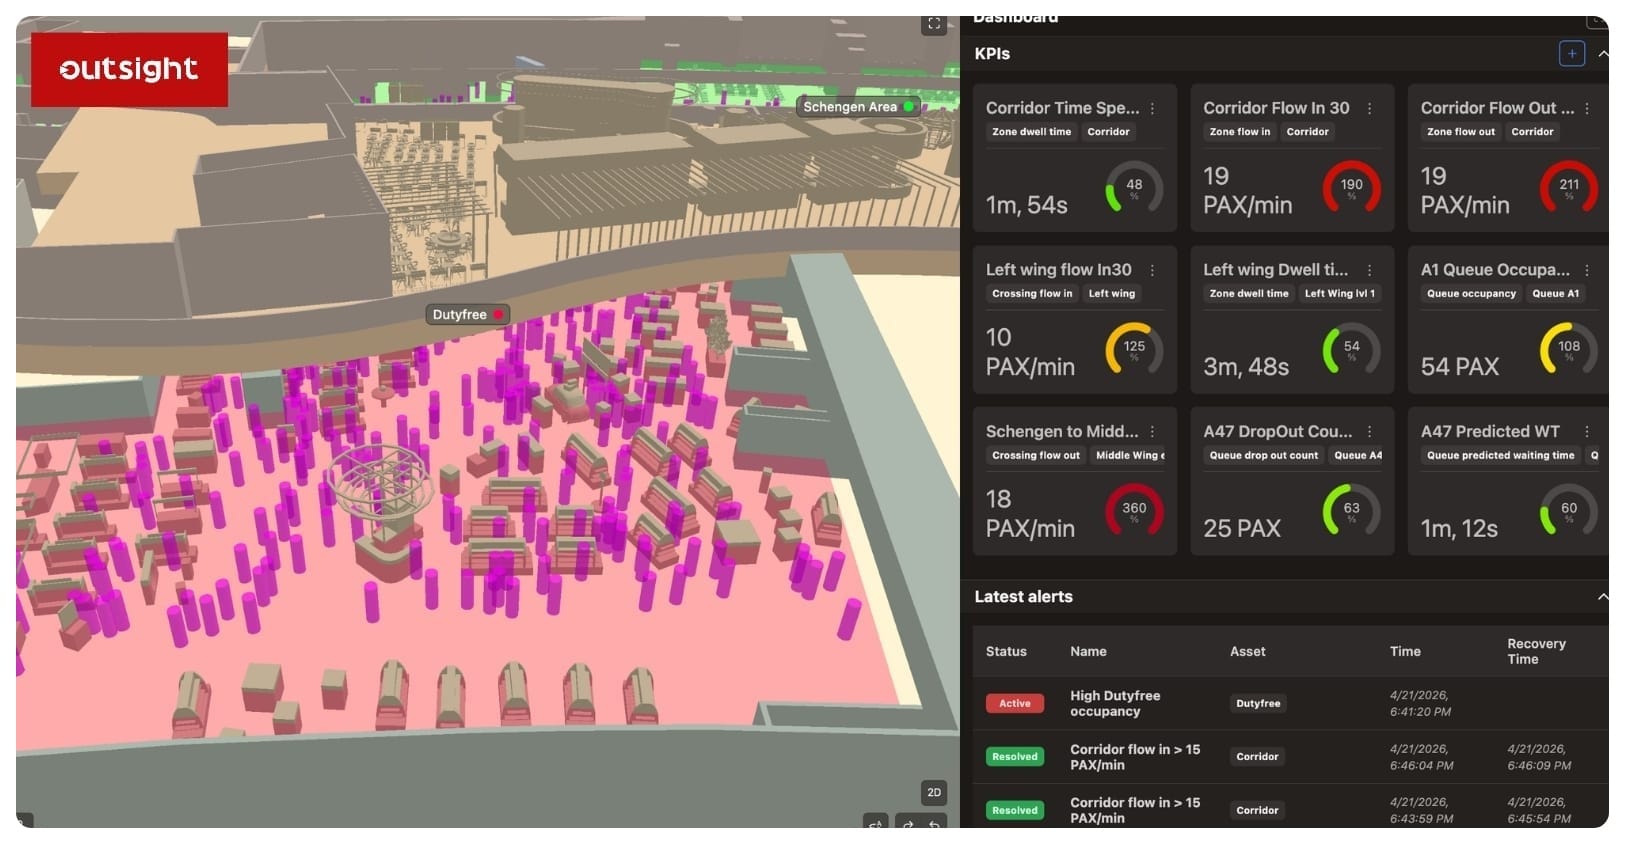Click the 1m, 12s value in A47 Predicted WT
The height and width of the screenshot is (844, 1625).
click(1459, 529)
